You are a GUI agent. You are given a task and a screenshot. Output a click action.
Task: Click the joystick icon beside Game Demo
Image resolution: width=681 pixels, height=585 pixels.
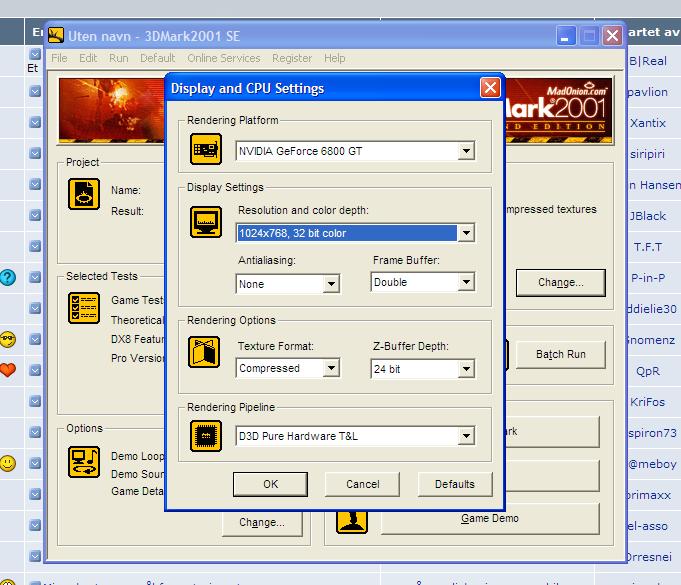(x=352, y=522)
